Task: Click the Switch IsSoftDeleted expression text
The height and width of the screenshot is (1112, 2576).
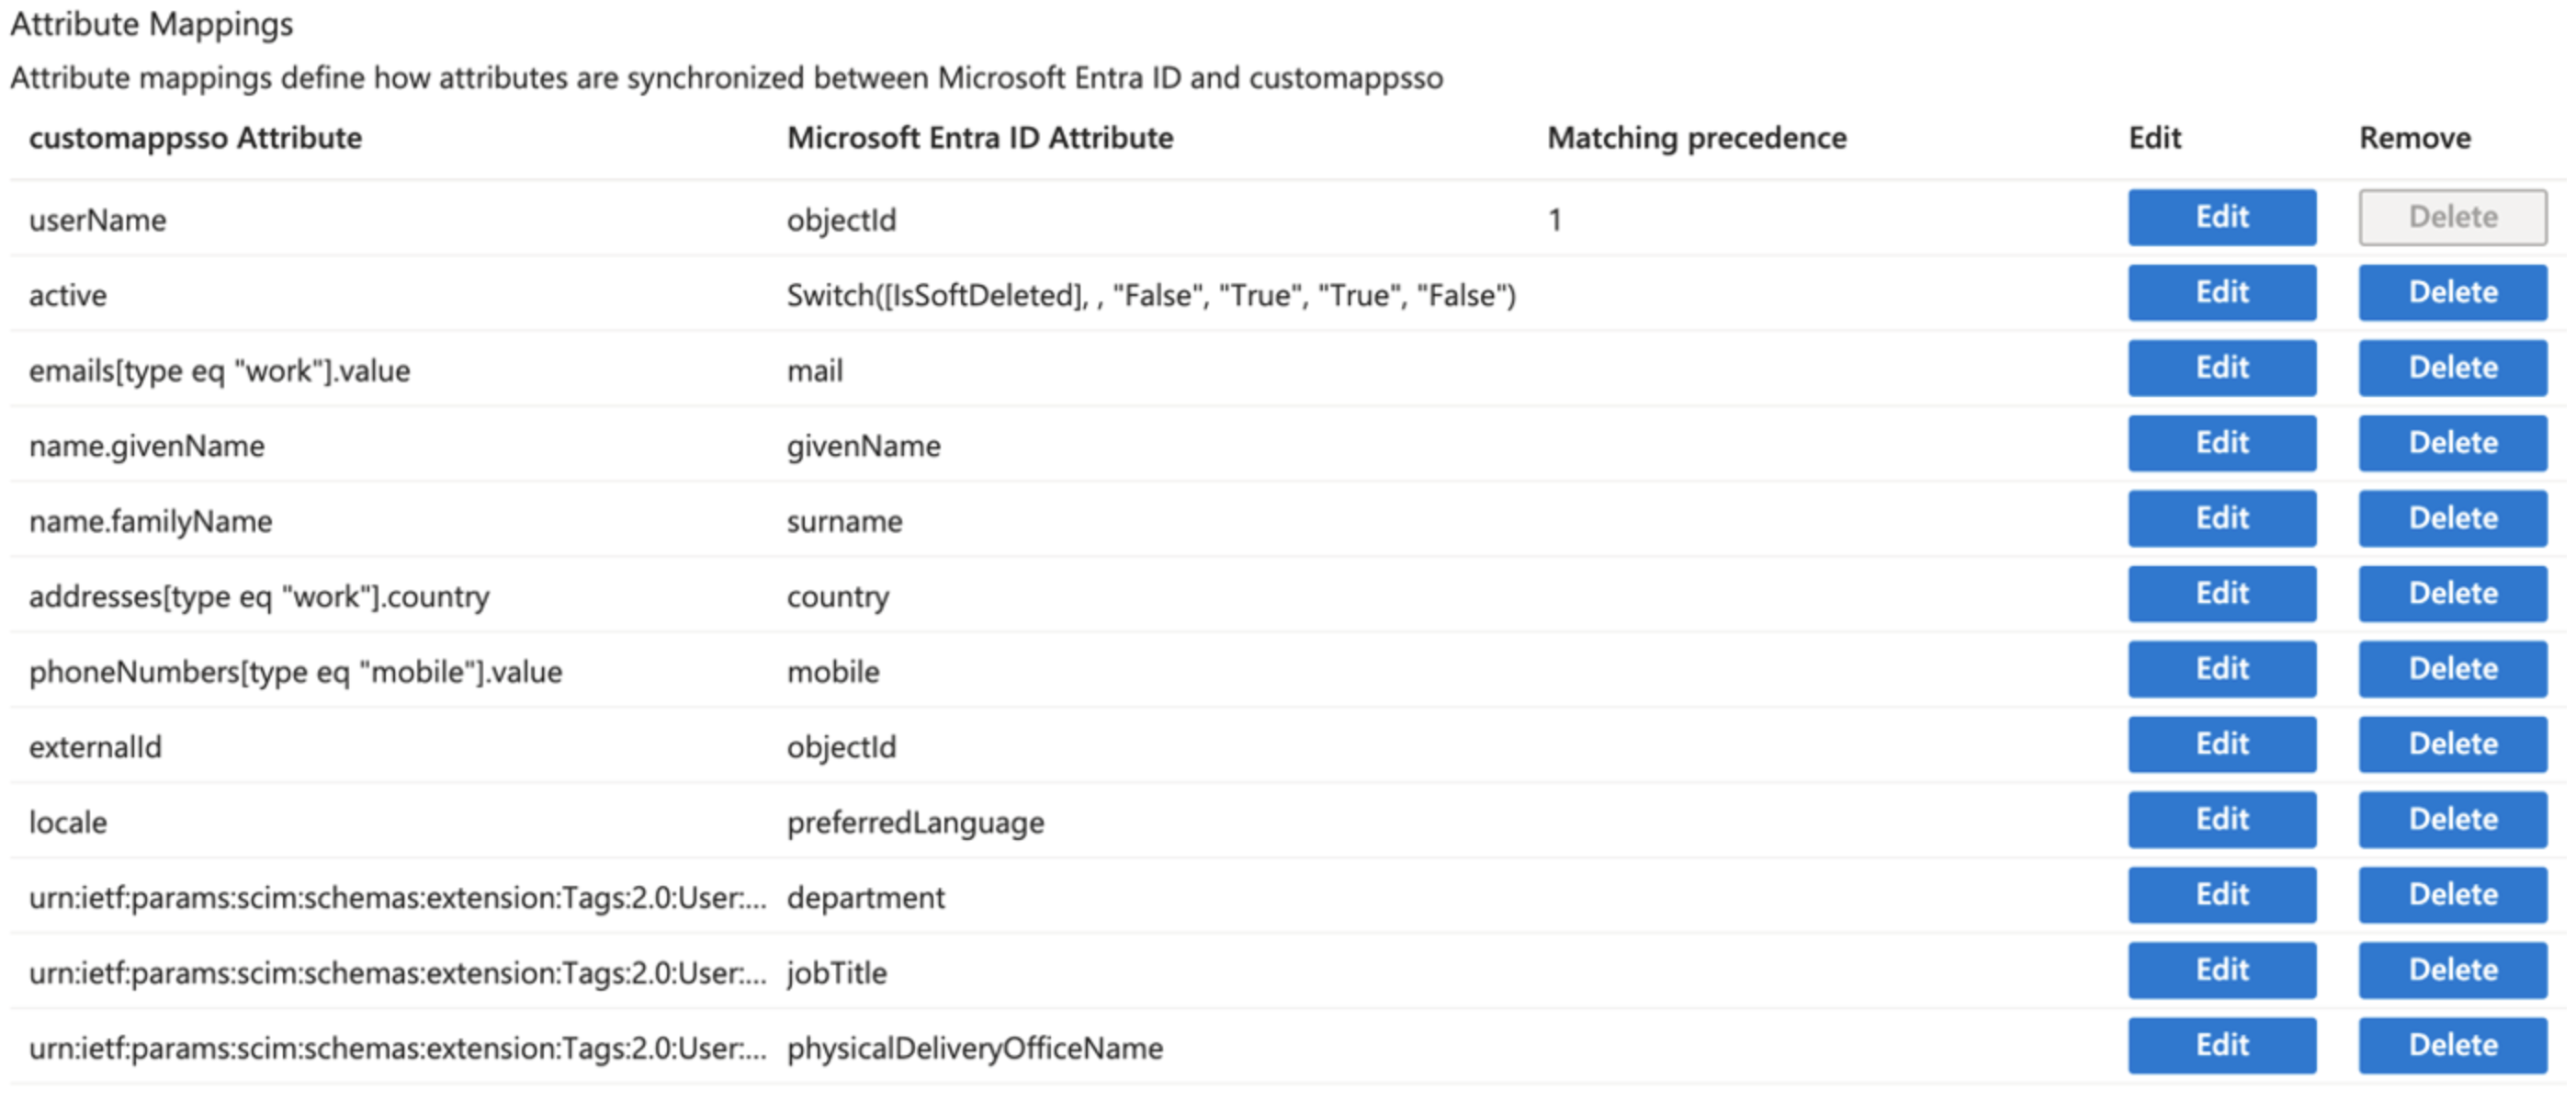Action: pos(1151,296)
